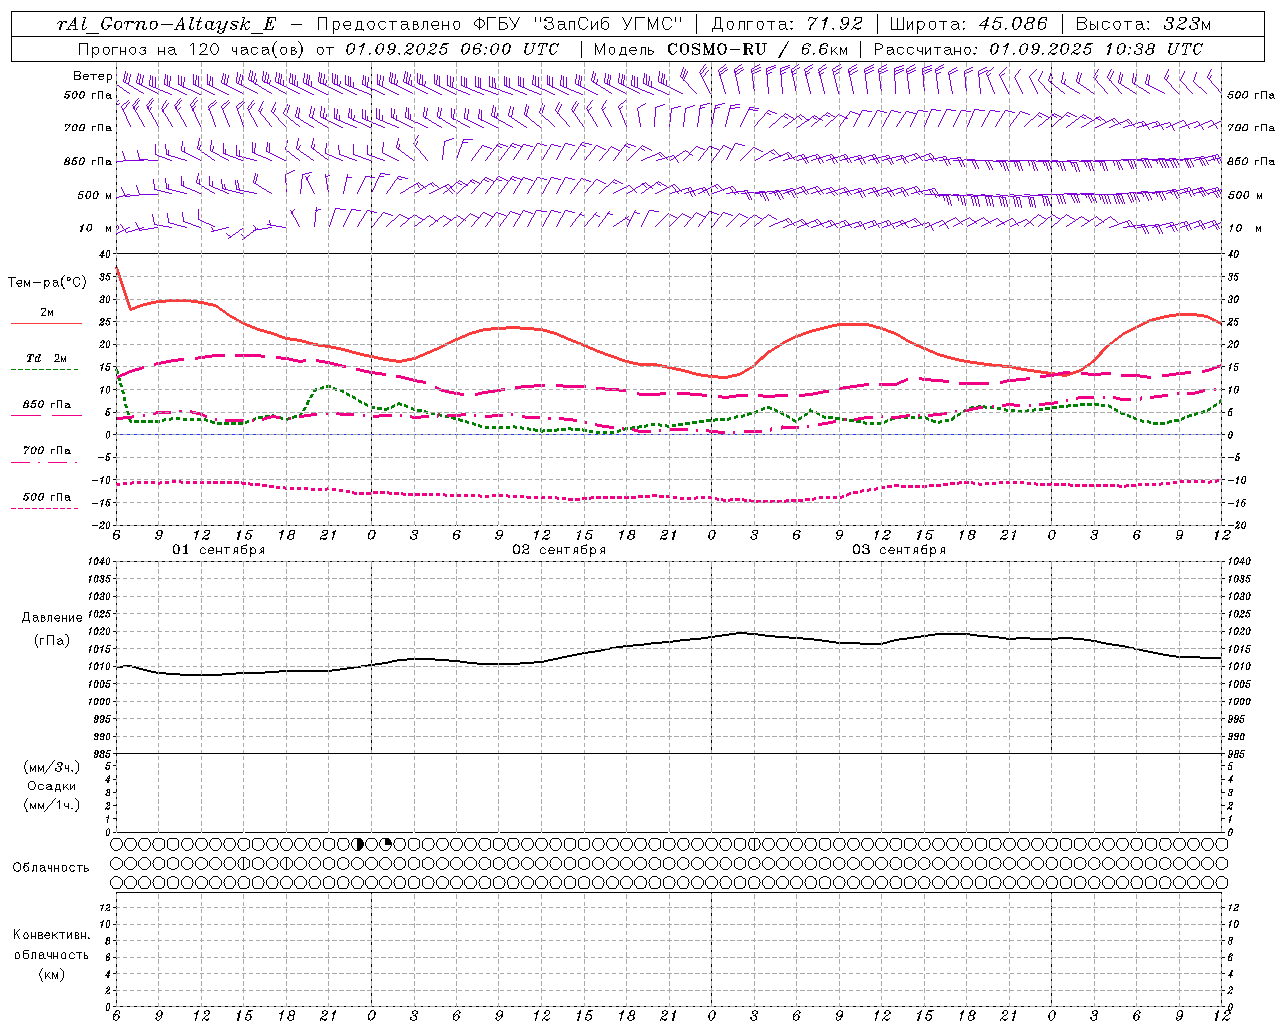Click left 700 гПа wind level label
Viewport: 1280px width, 1024px height.
[x=88, y=128]
